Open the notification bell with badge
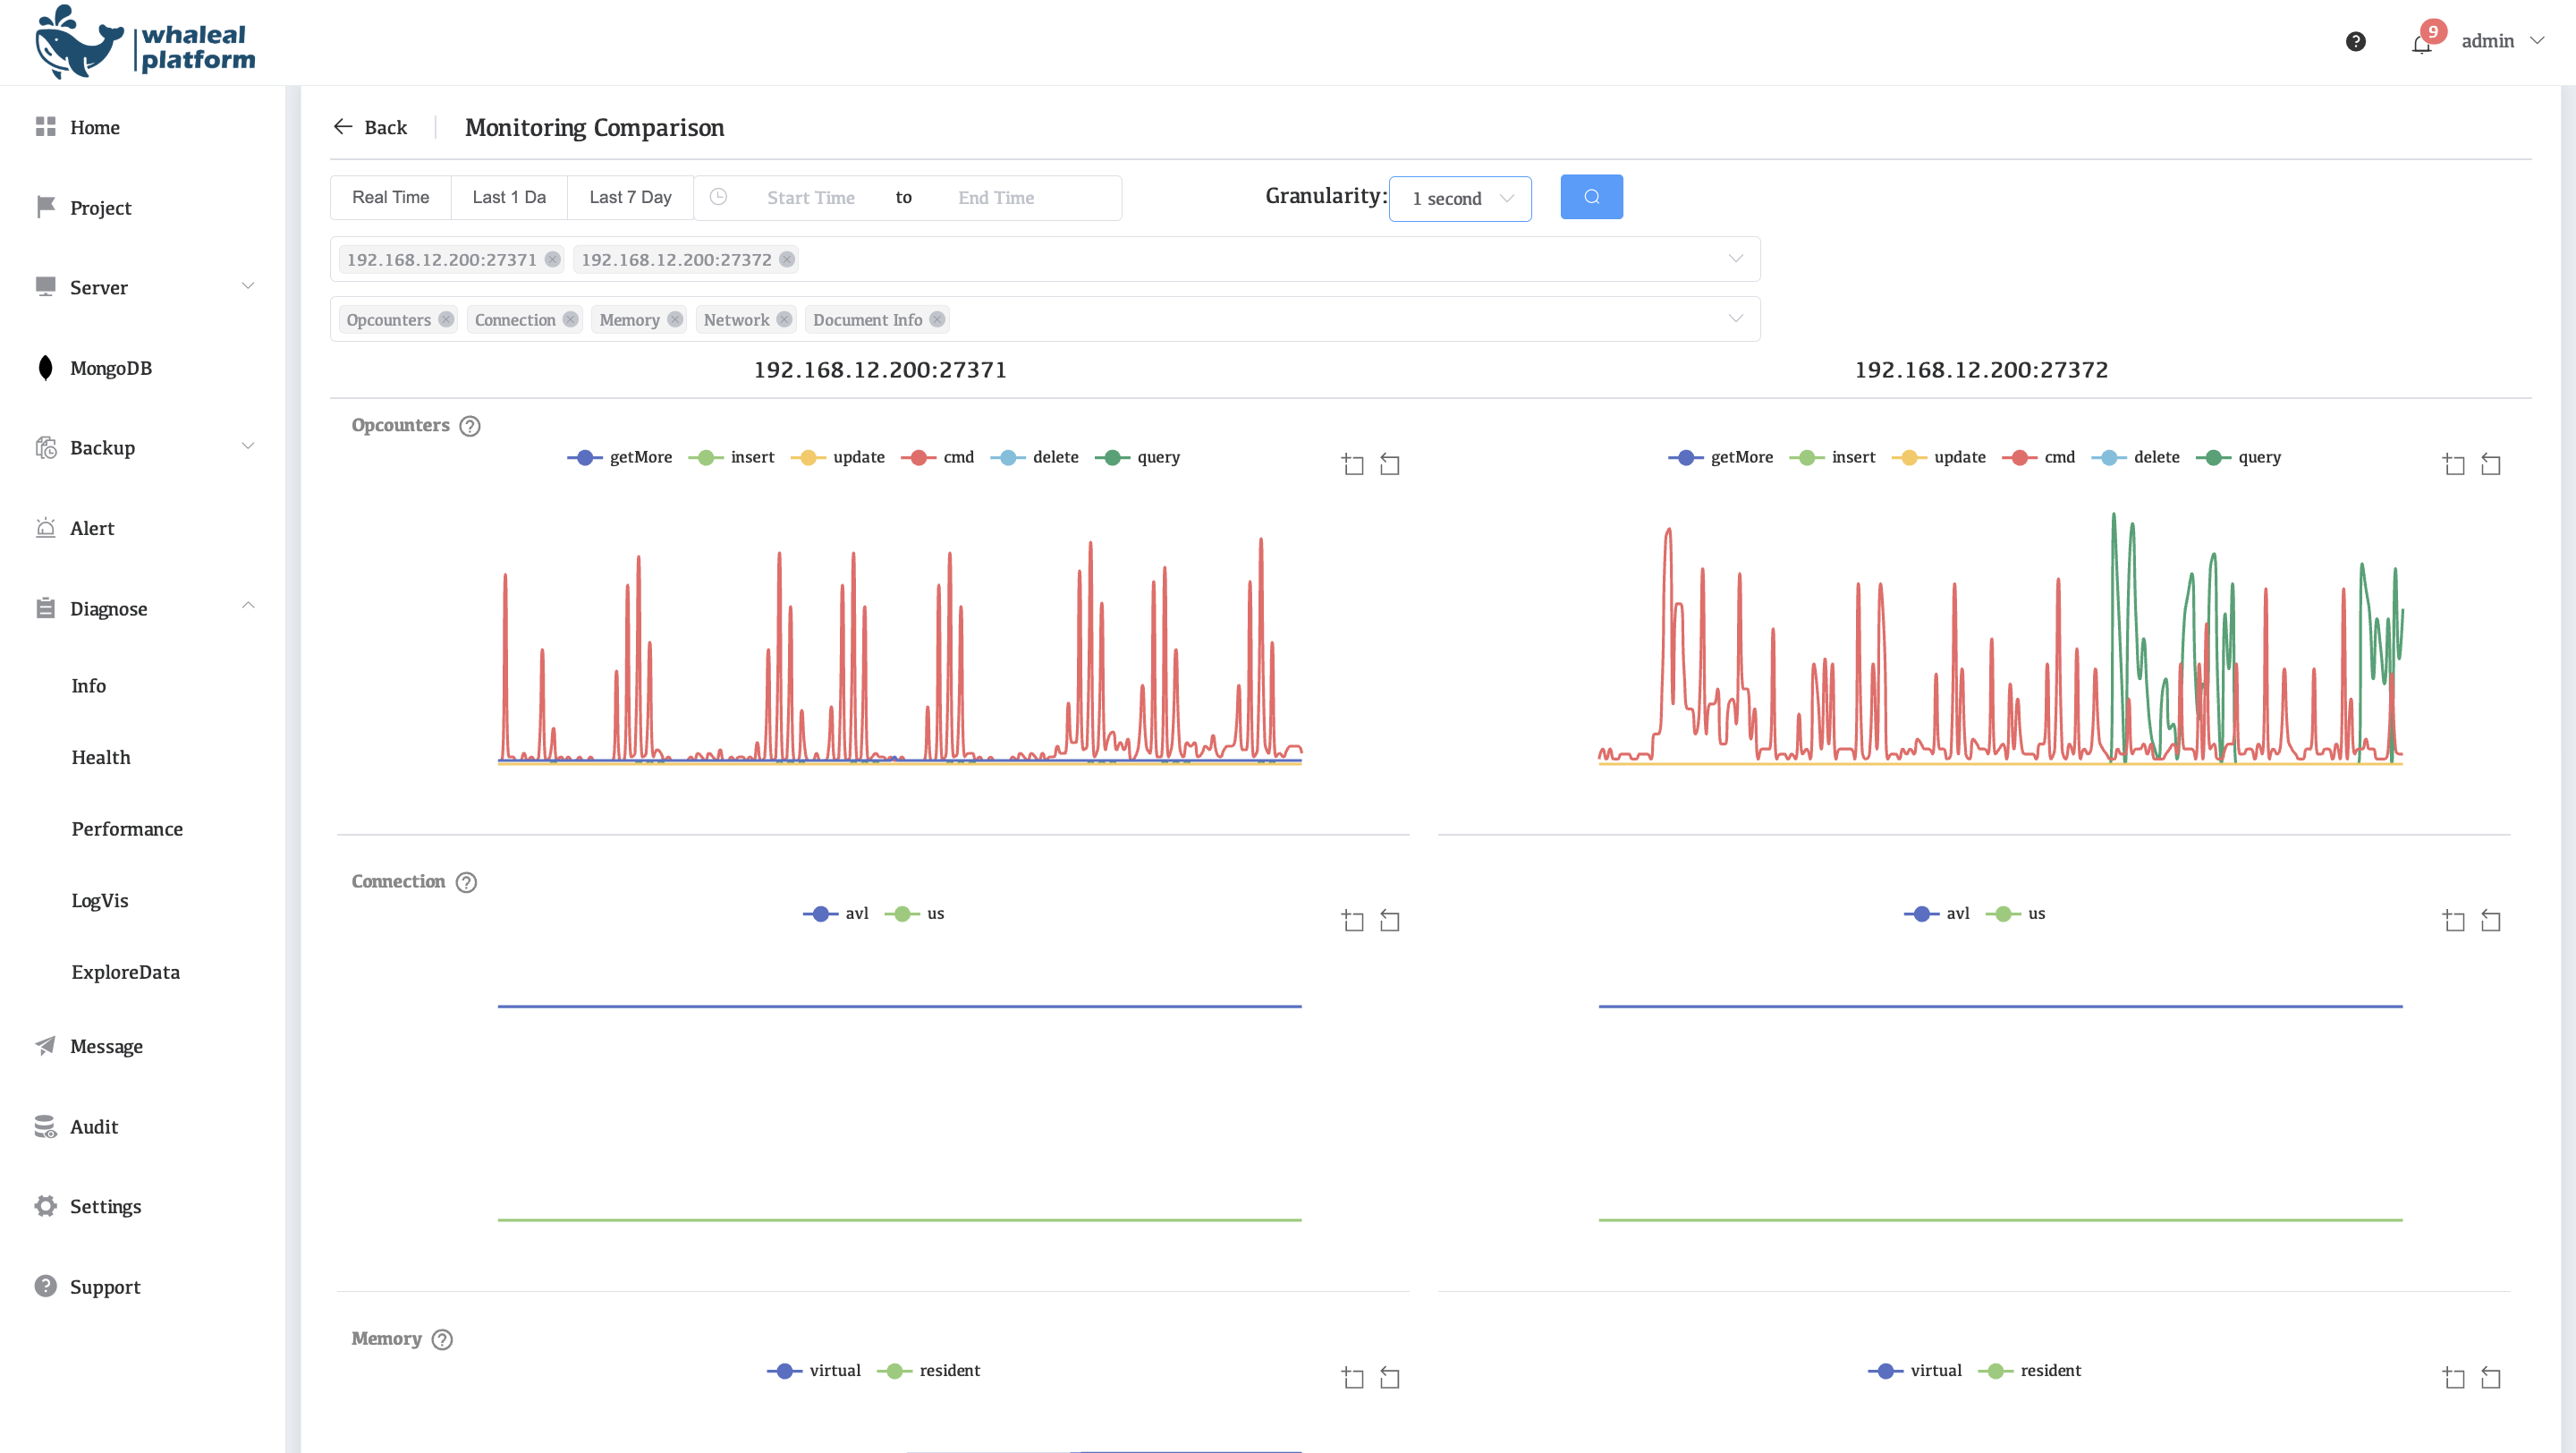 point(2421,43)
